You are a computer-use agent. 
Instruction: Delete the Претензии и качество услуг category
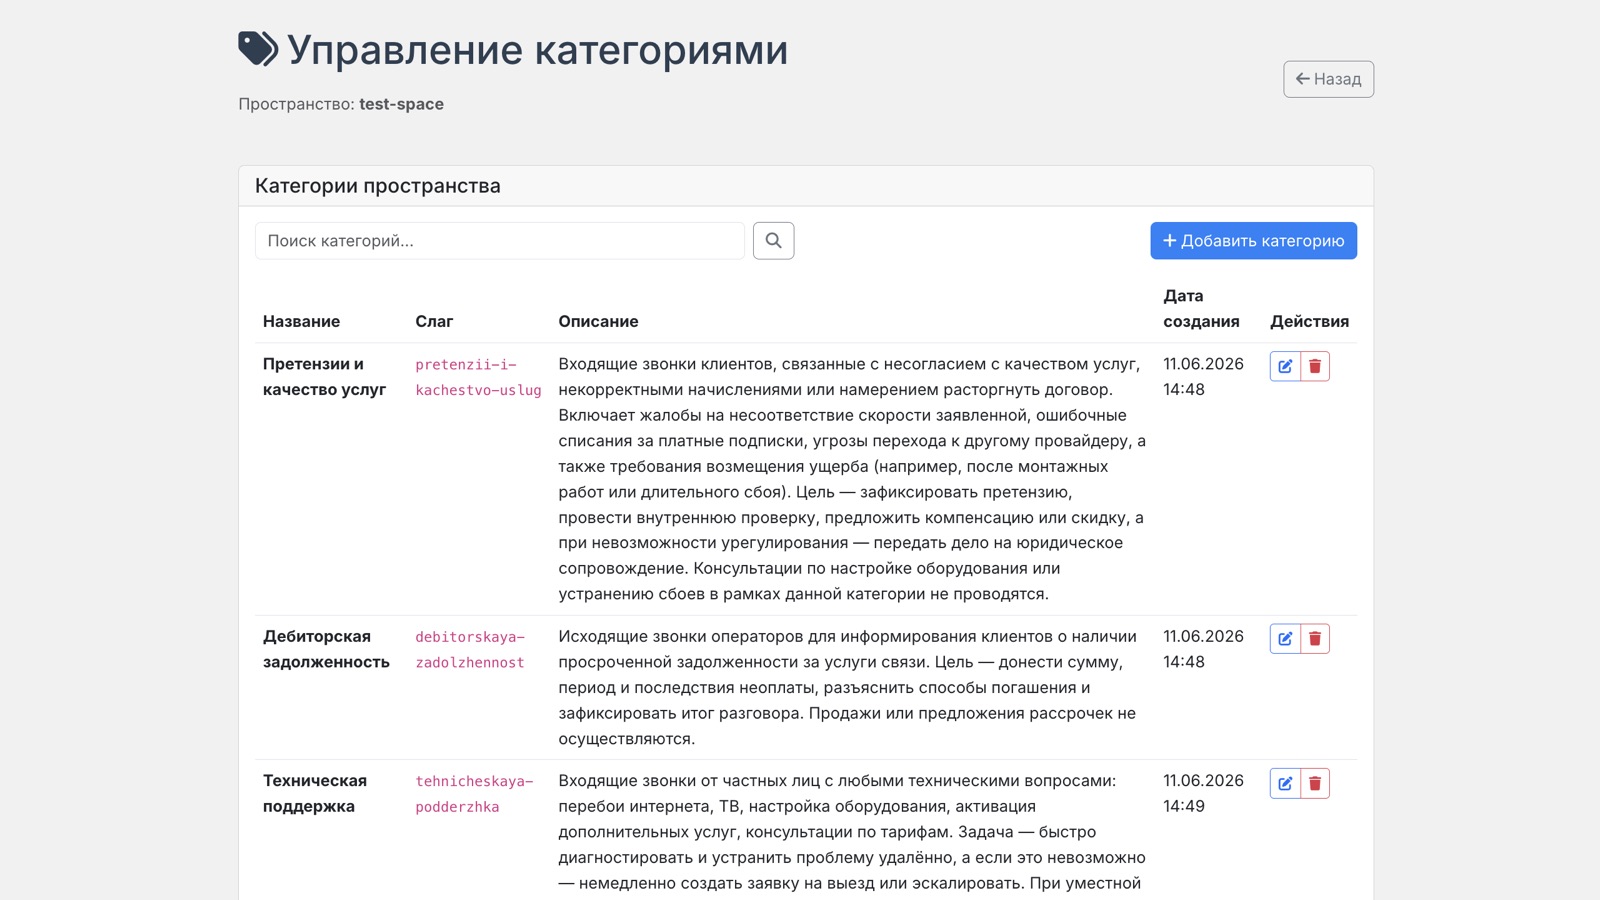(1315, 366)
